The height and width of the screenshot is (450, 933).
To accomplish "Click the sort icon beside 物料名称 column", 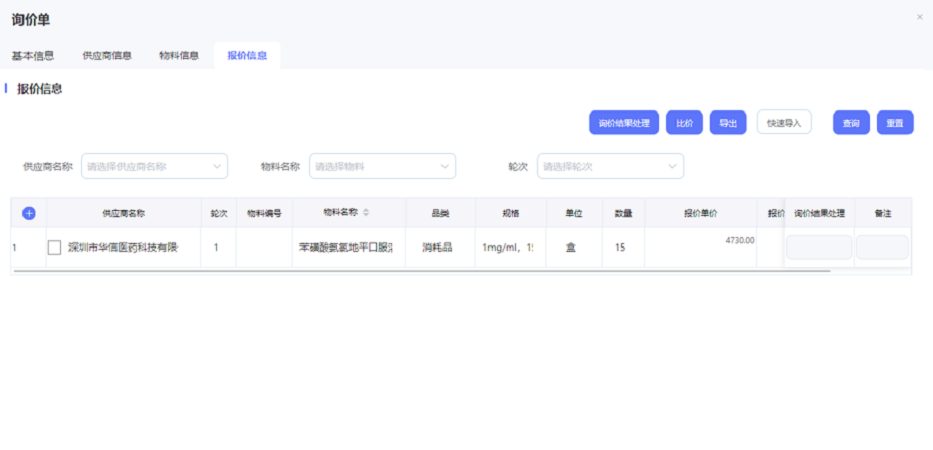I will [366, 212].
